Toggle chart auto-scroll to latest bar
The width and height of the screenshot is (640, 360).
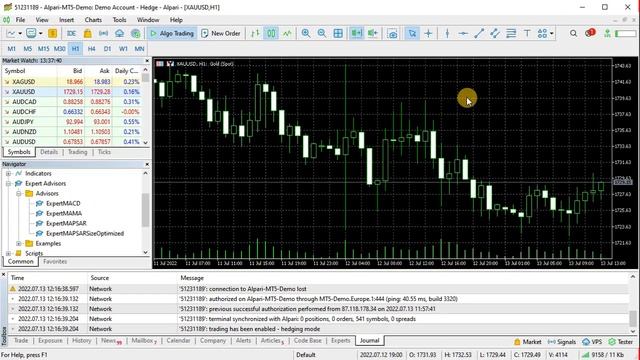coord(356,33)
